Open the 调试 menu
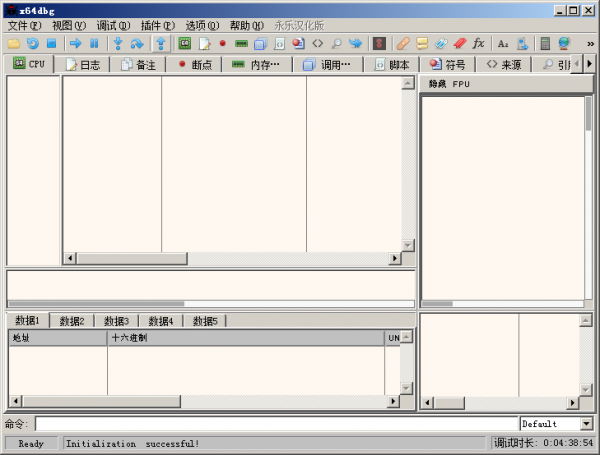The image size is (600, 455). click(x=113, y=25)
